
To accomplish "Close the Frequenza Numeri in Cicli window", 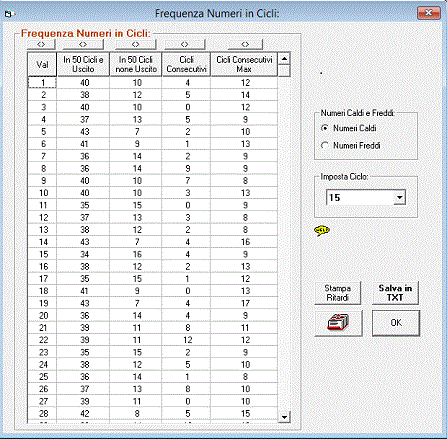I will [428, 13].
